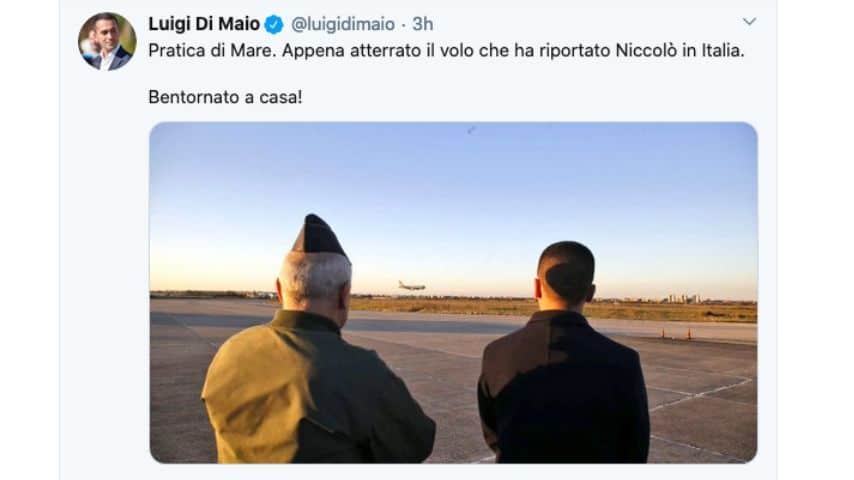Click the man wearing the military cap
Viewport: 854px width, 480px height.
(316, 349)
